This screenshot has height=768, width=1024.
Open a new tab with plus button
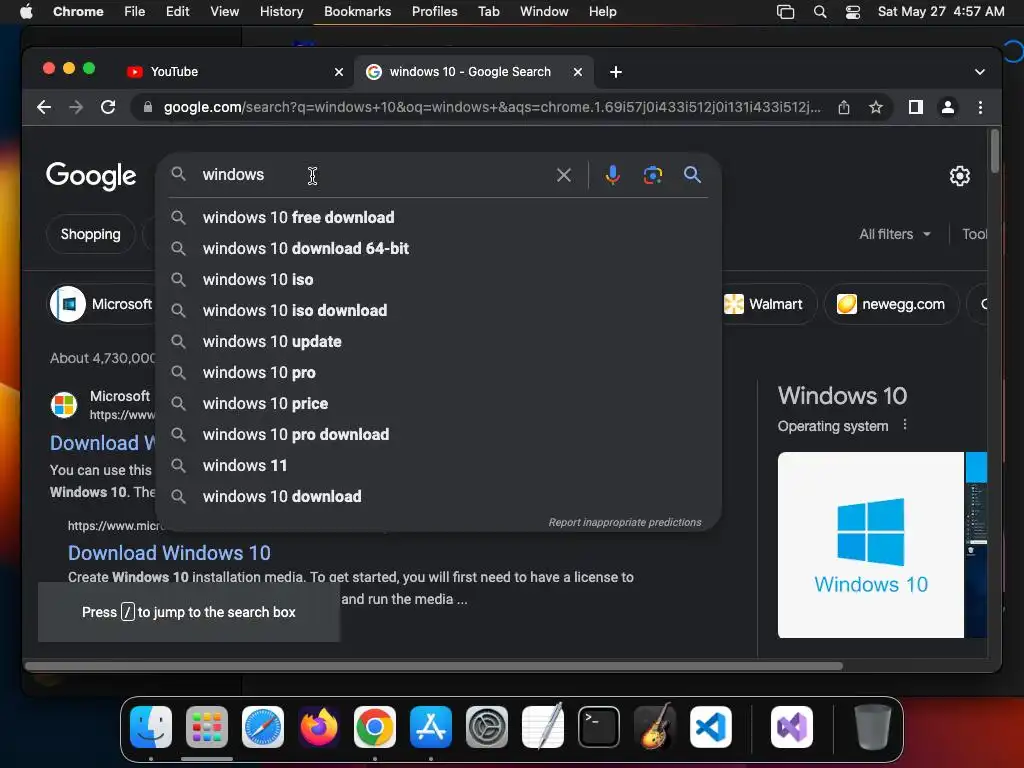click(616, 72)
